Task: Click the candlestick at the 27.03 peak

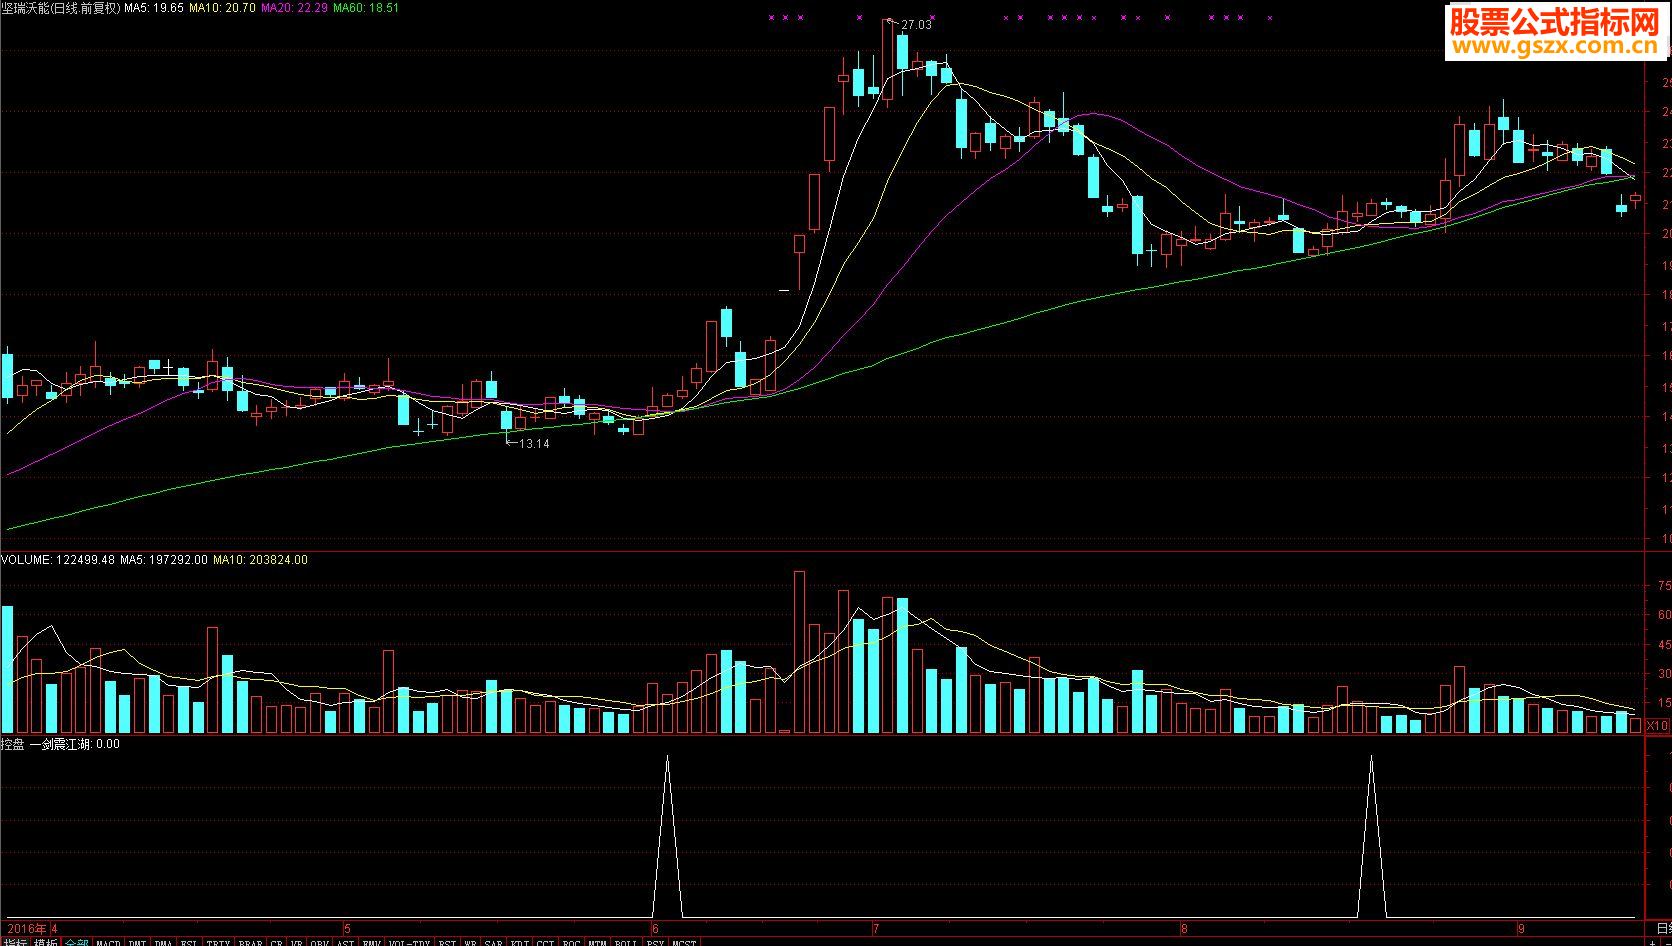Action: (x=887, y=60)
